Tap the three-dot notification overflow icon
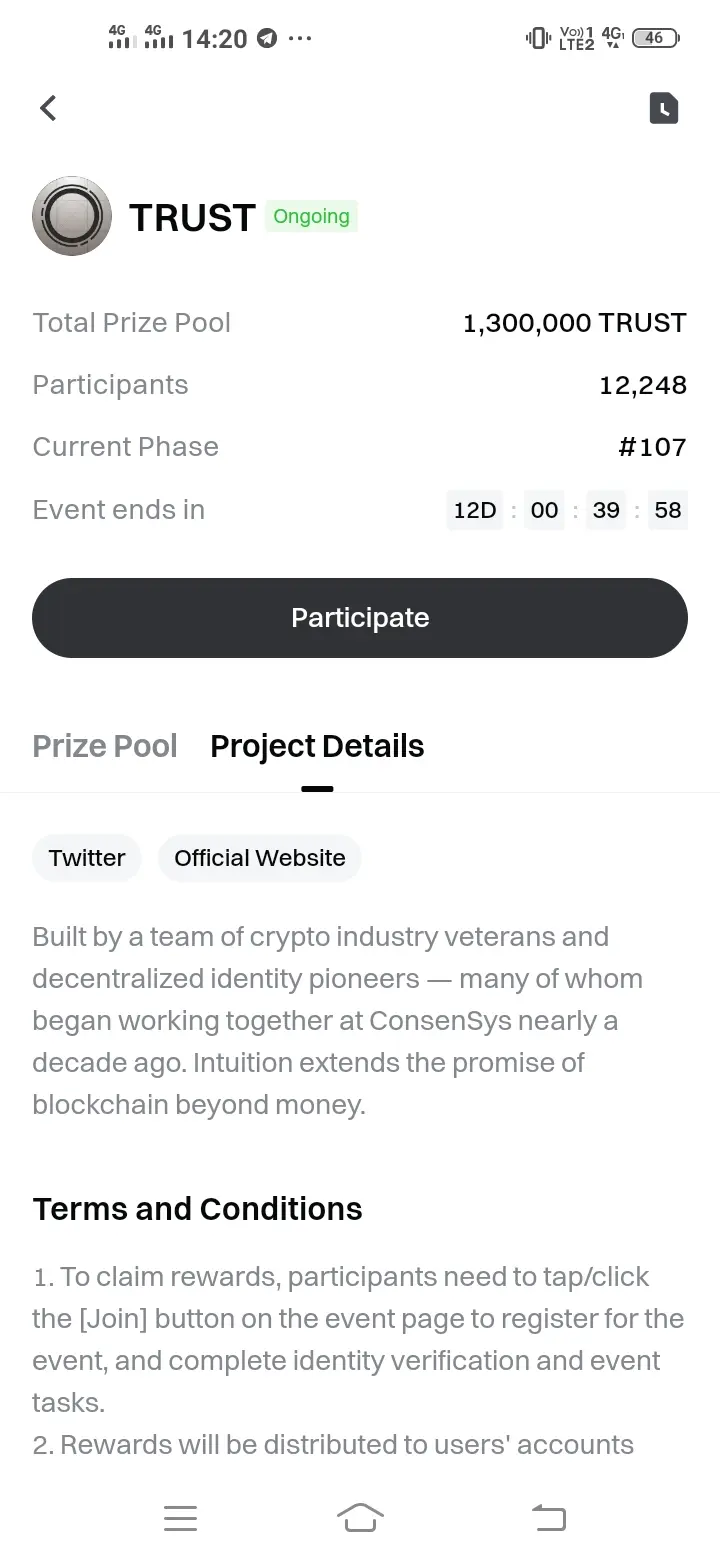 299,38
